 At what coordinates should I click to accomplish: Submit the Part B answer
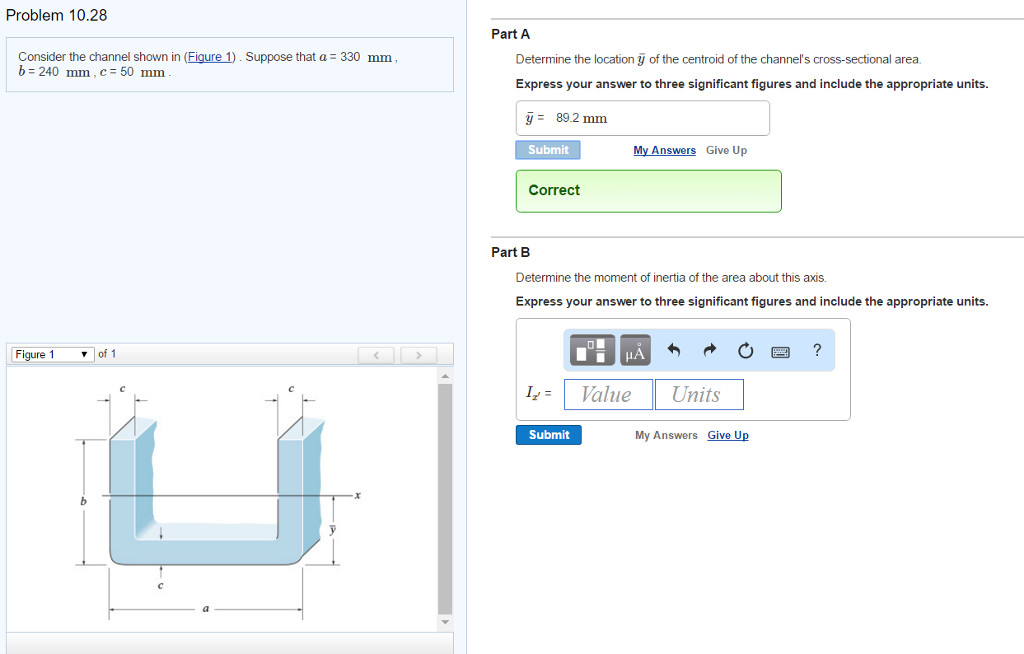point(549,434)
